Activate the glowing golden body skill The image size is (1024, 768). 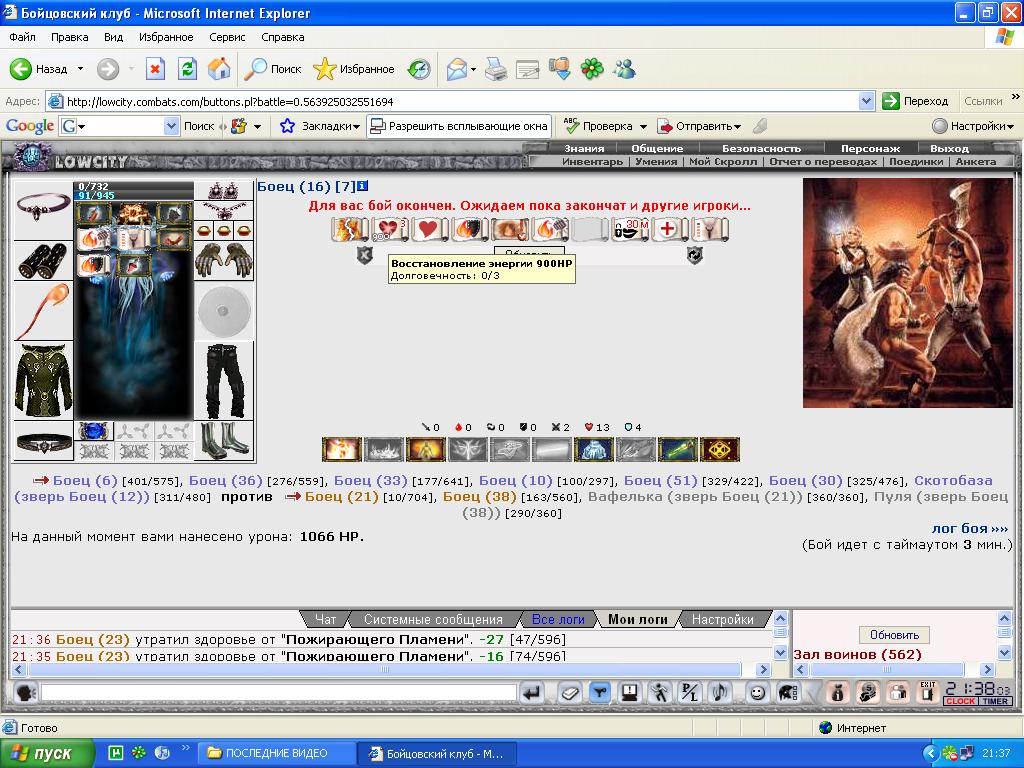[425, 449]
